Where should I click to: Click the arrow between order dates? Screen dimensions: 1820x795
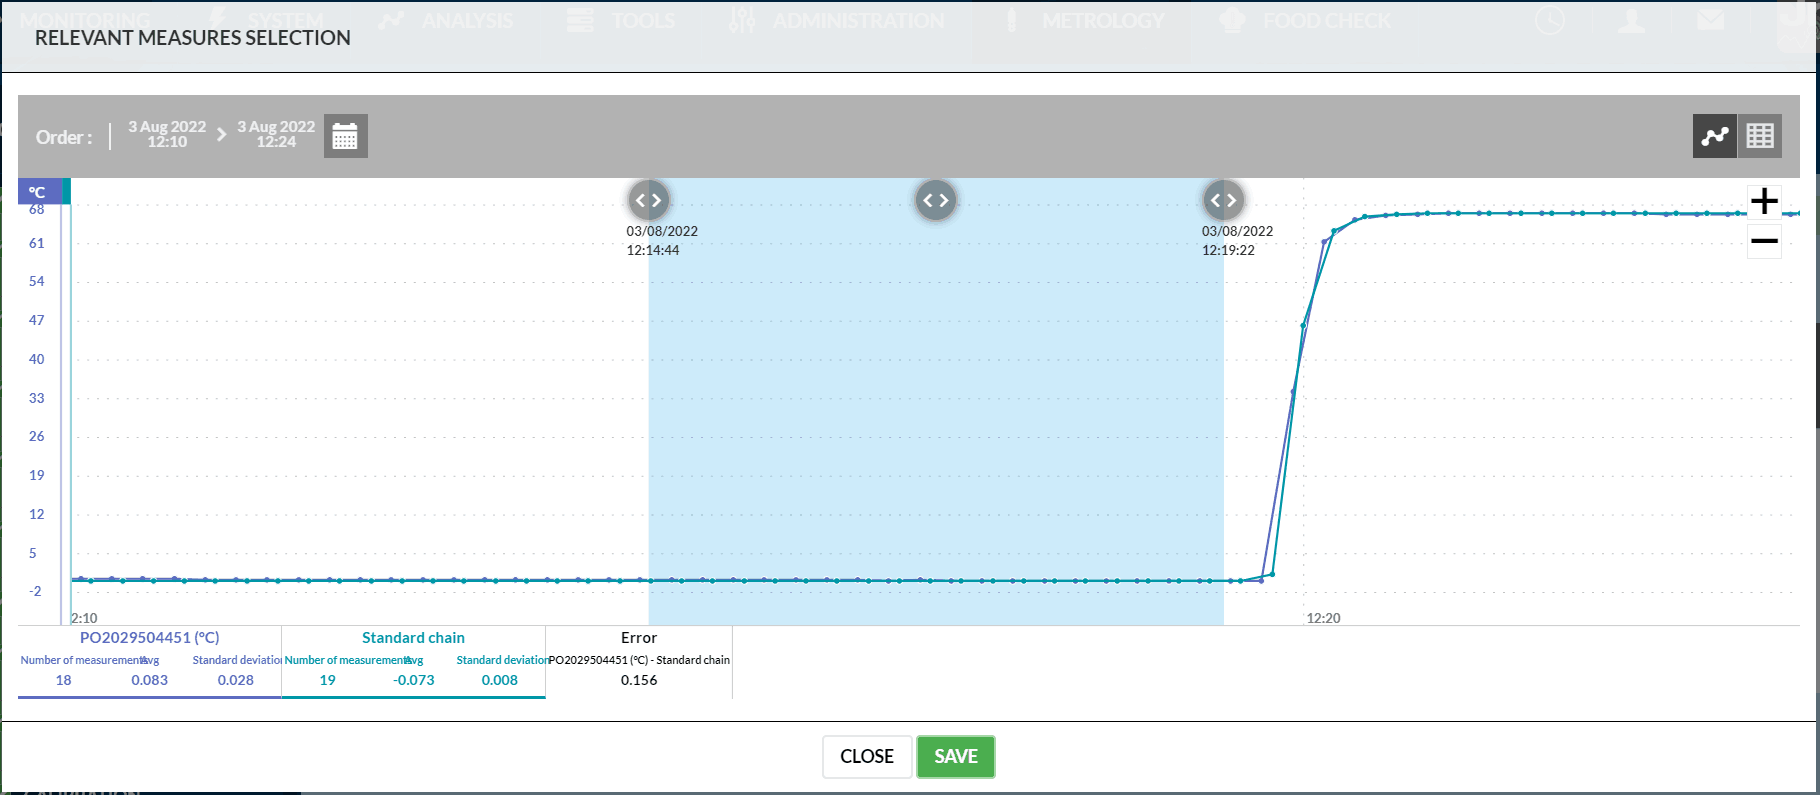[x=222, y=134]
